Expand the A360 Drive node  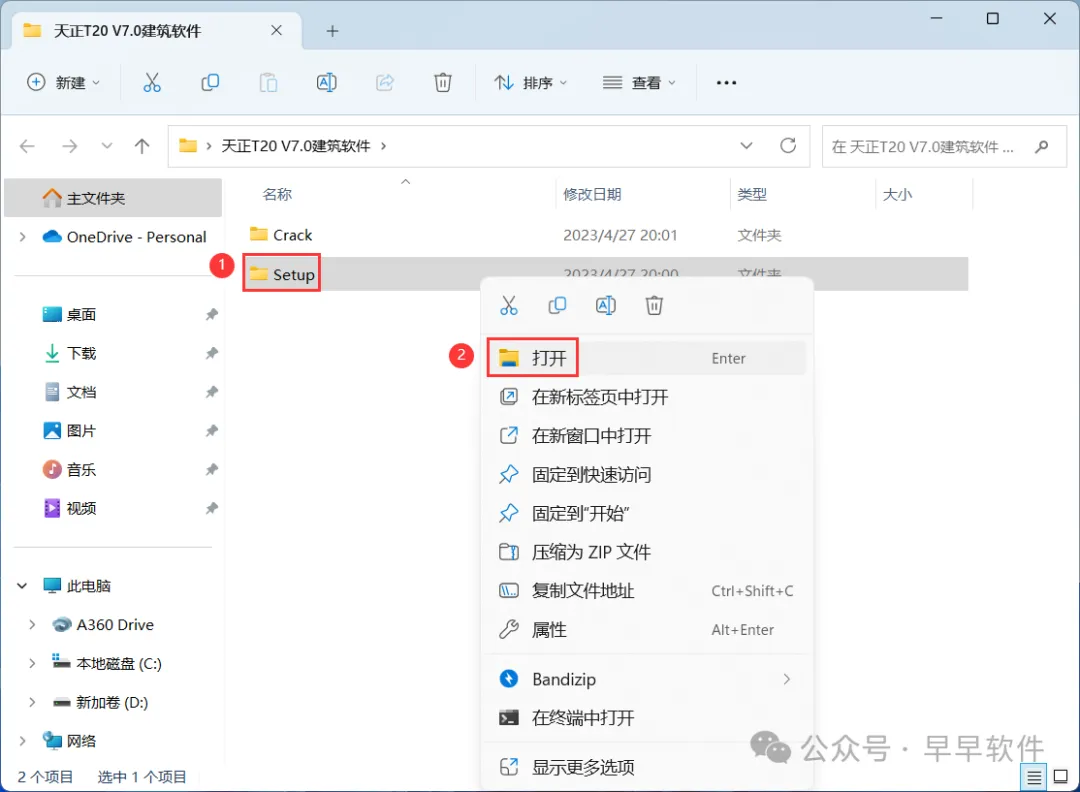pos(32,625)
